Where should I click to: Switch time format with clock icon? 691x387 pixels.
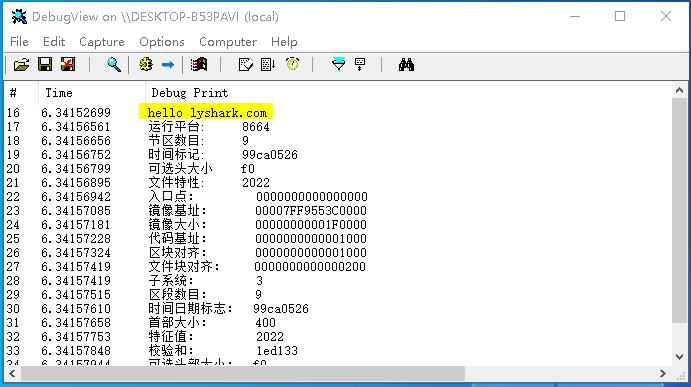292,64
